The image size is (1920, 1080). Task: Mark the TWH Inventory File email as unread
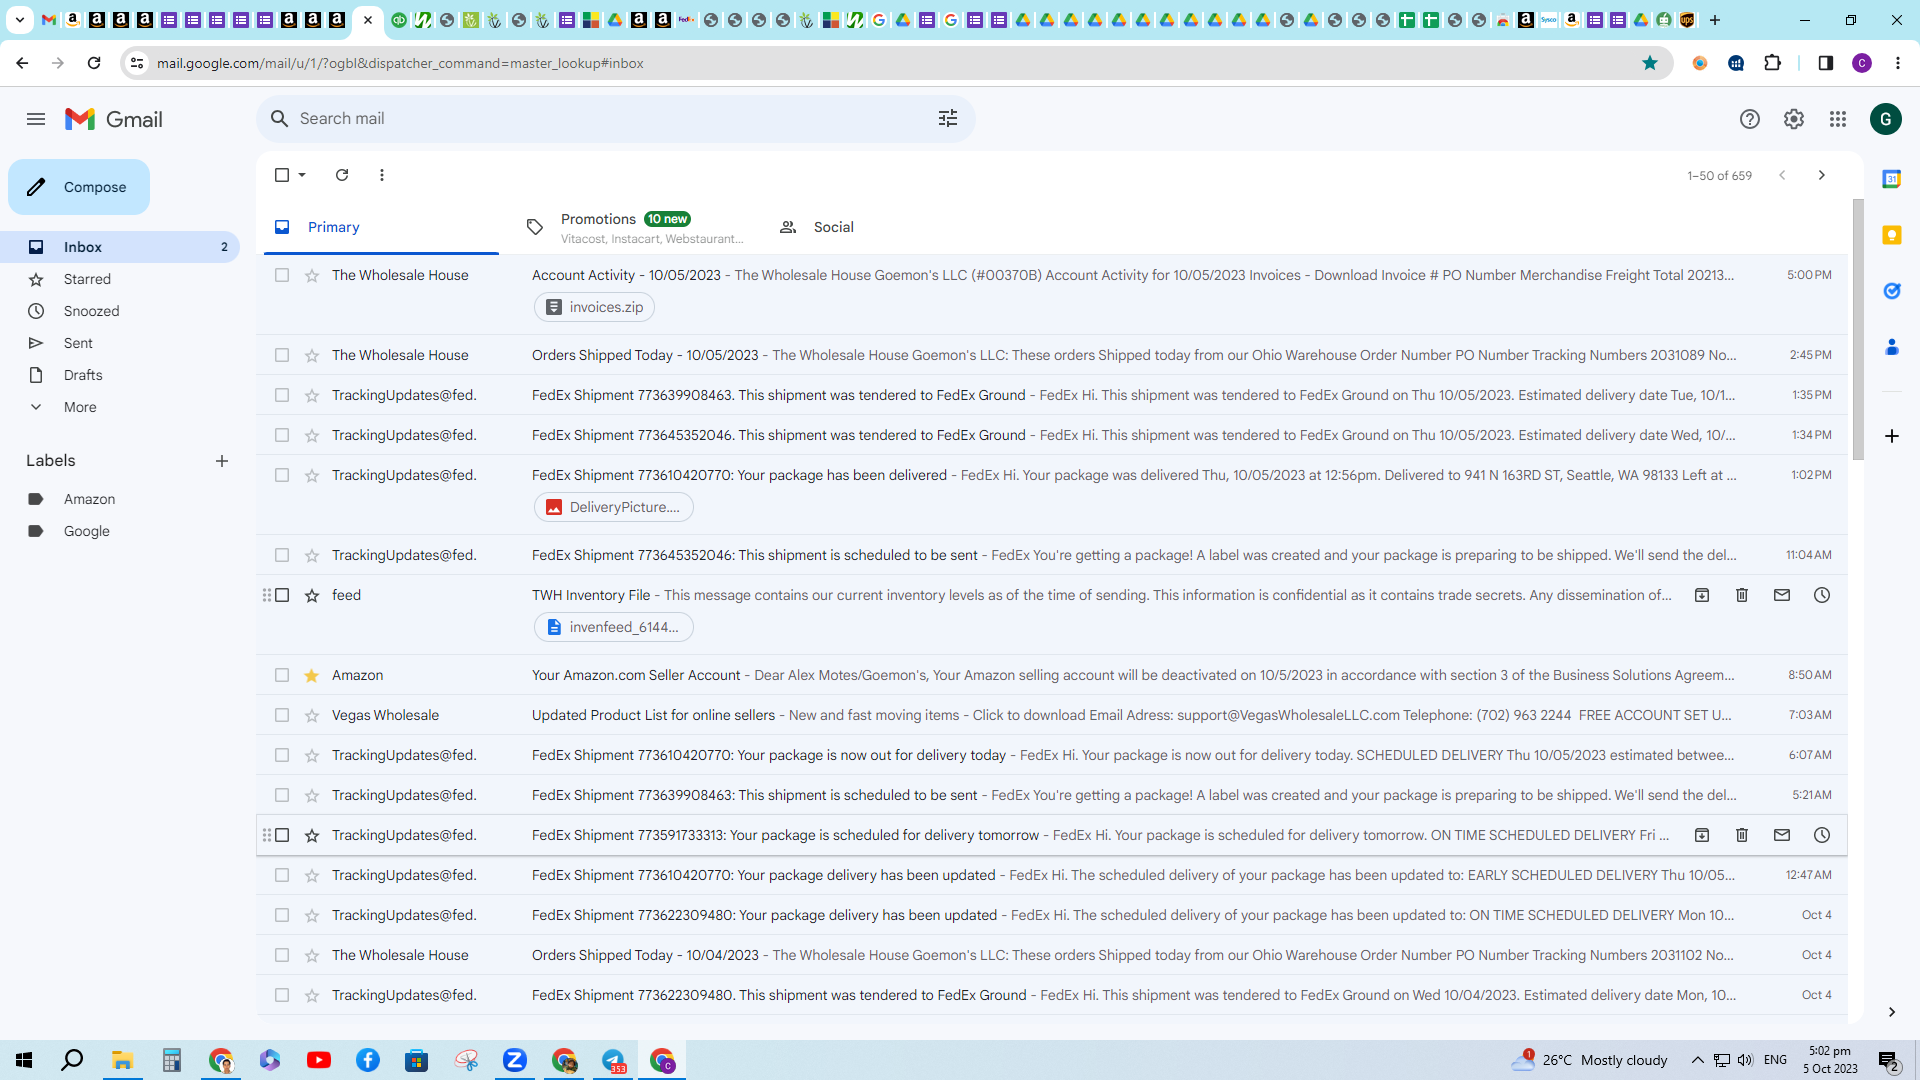1782,595
